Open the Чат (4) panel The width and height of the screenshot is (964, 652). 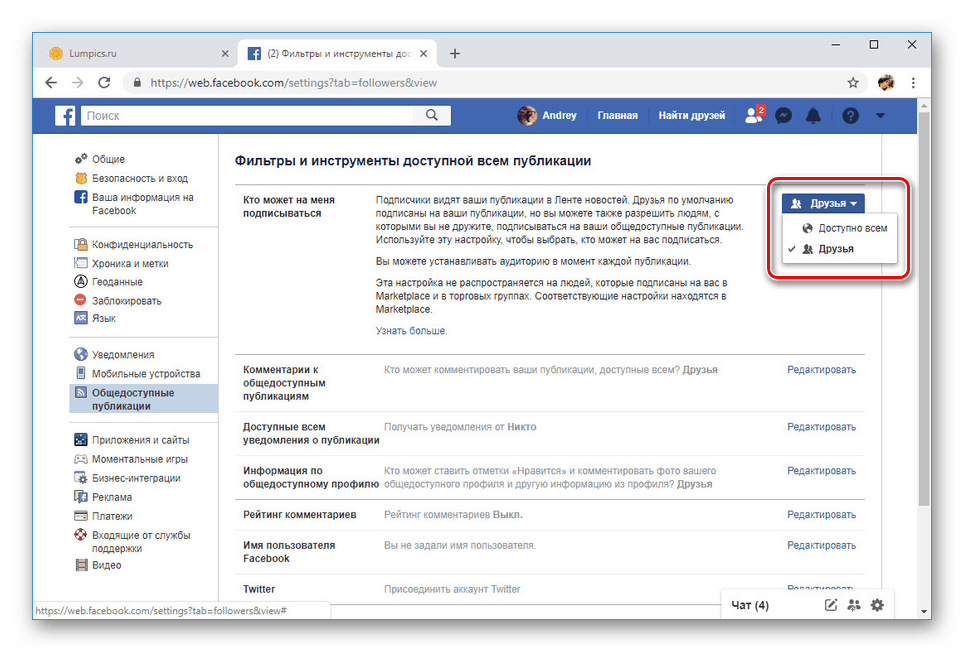(749, 605)
